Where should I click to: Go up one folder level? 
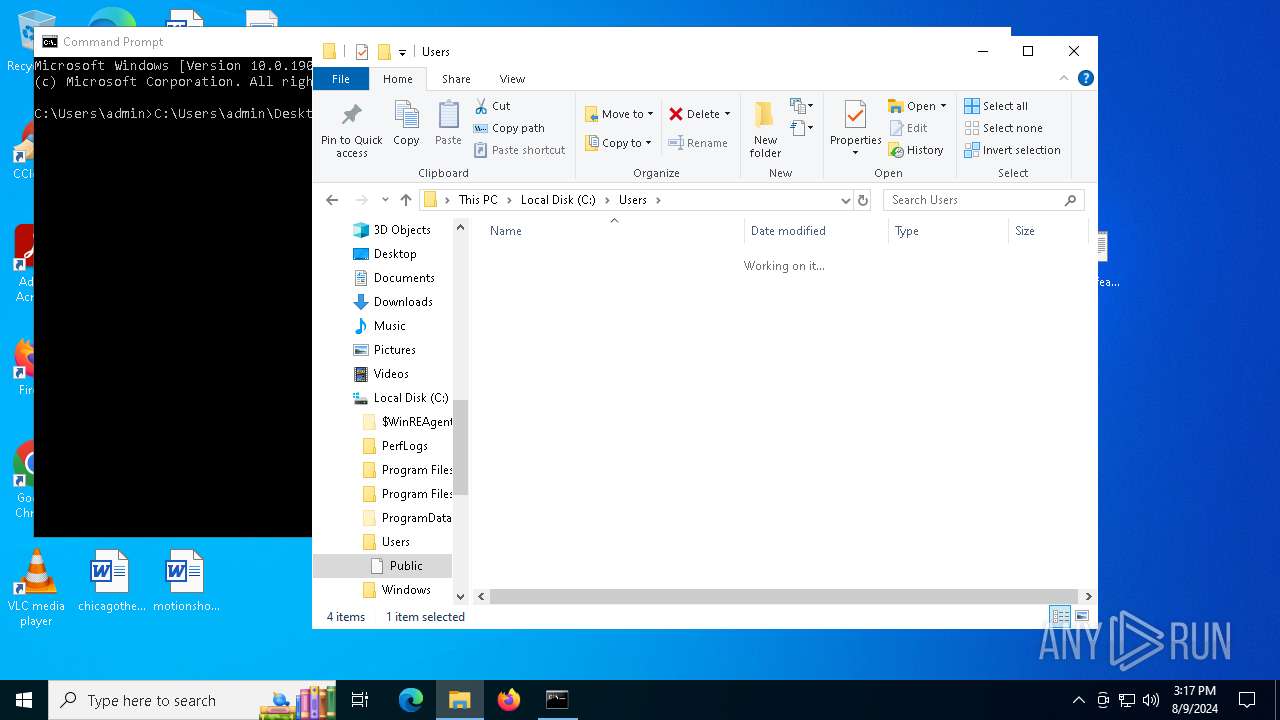tap(406, 200)
